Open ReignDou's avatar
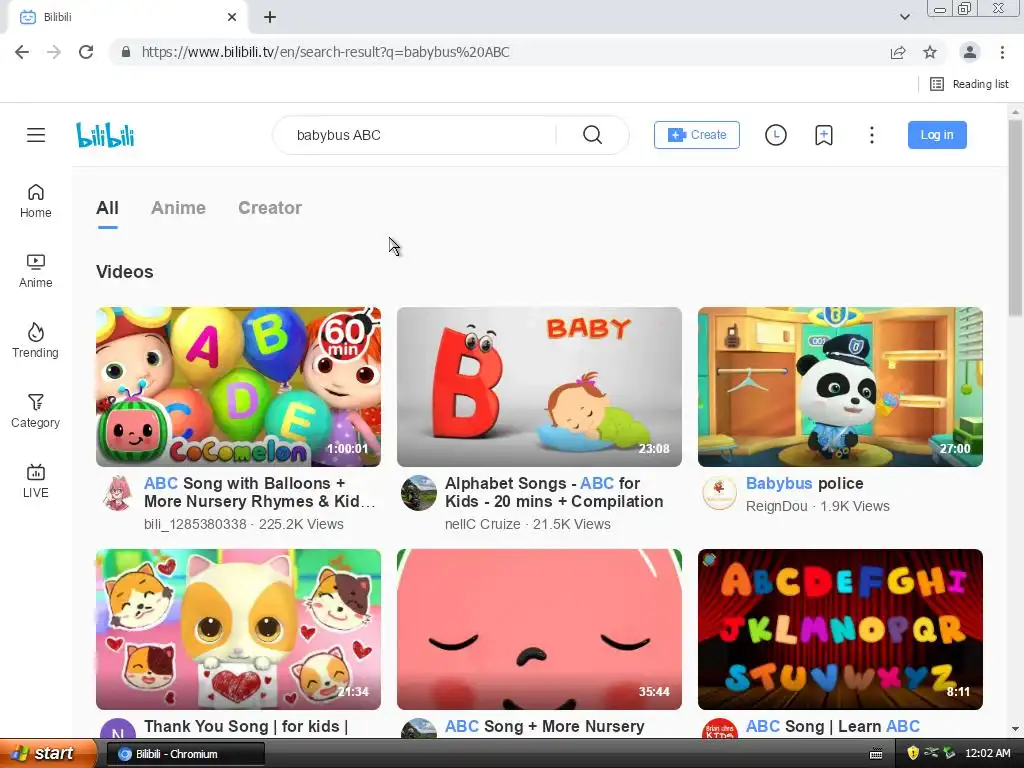 point(720,493)
